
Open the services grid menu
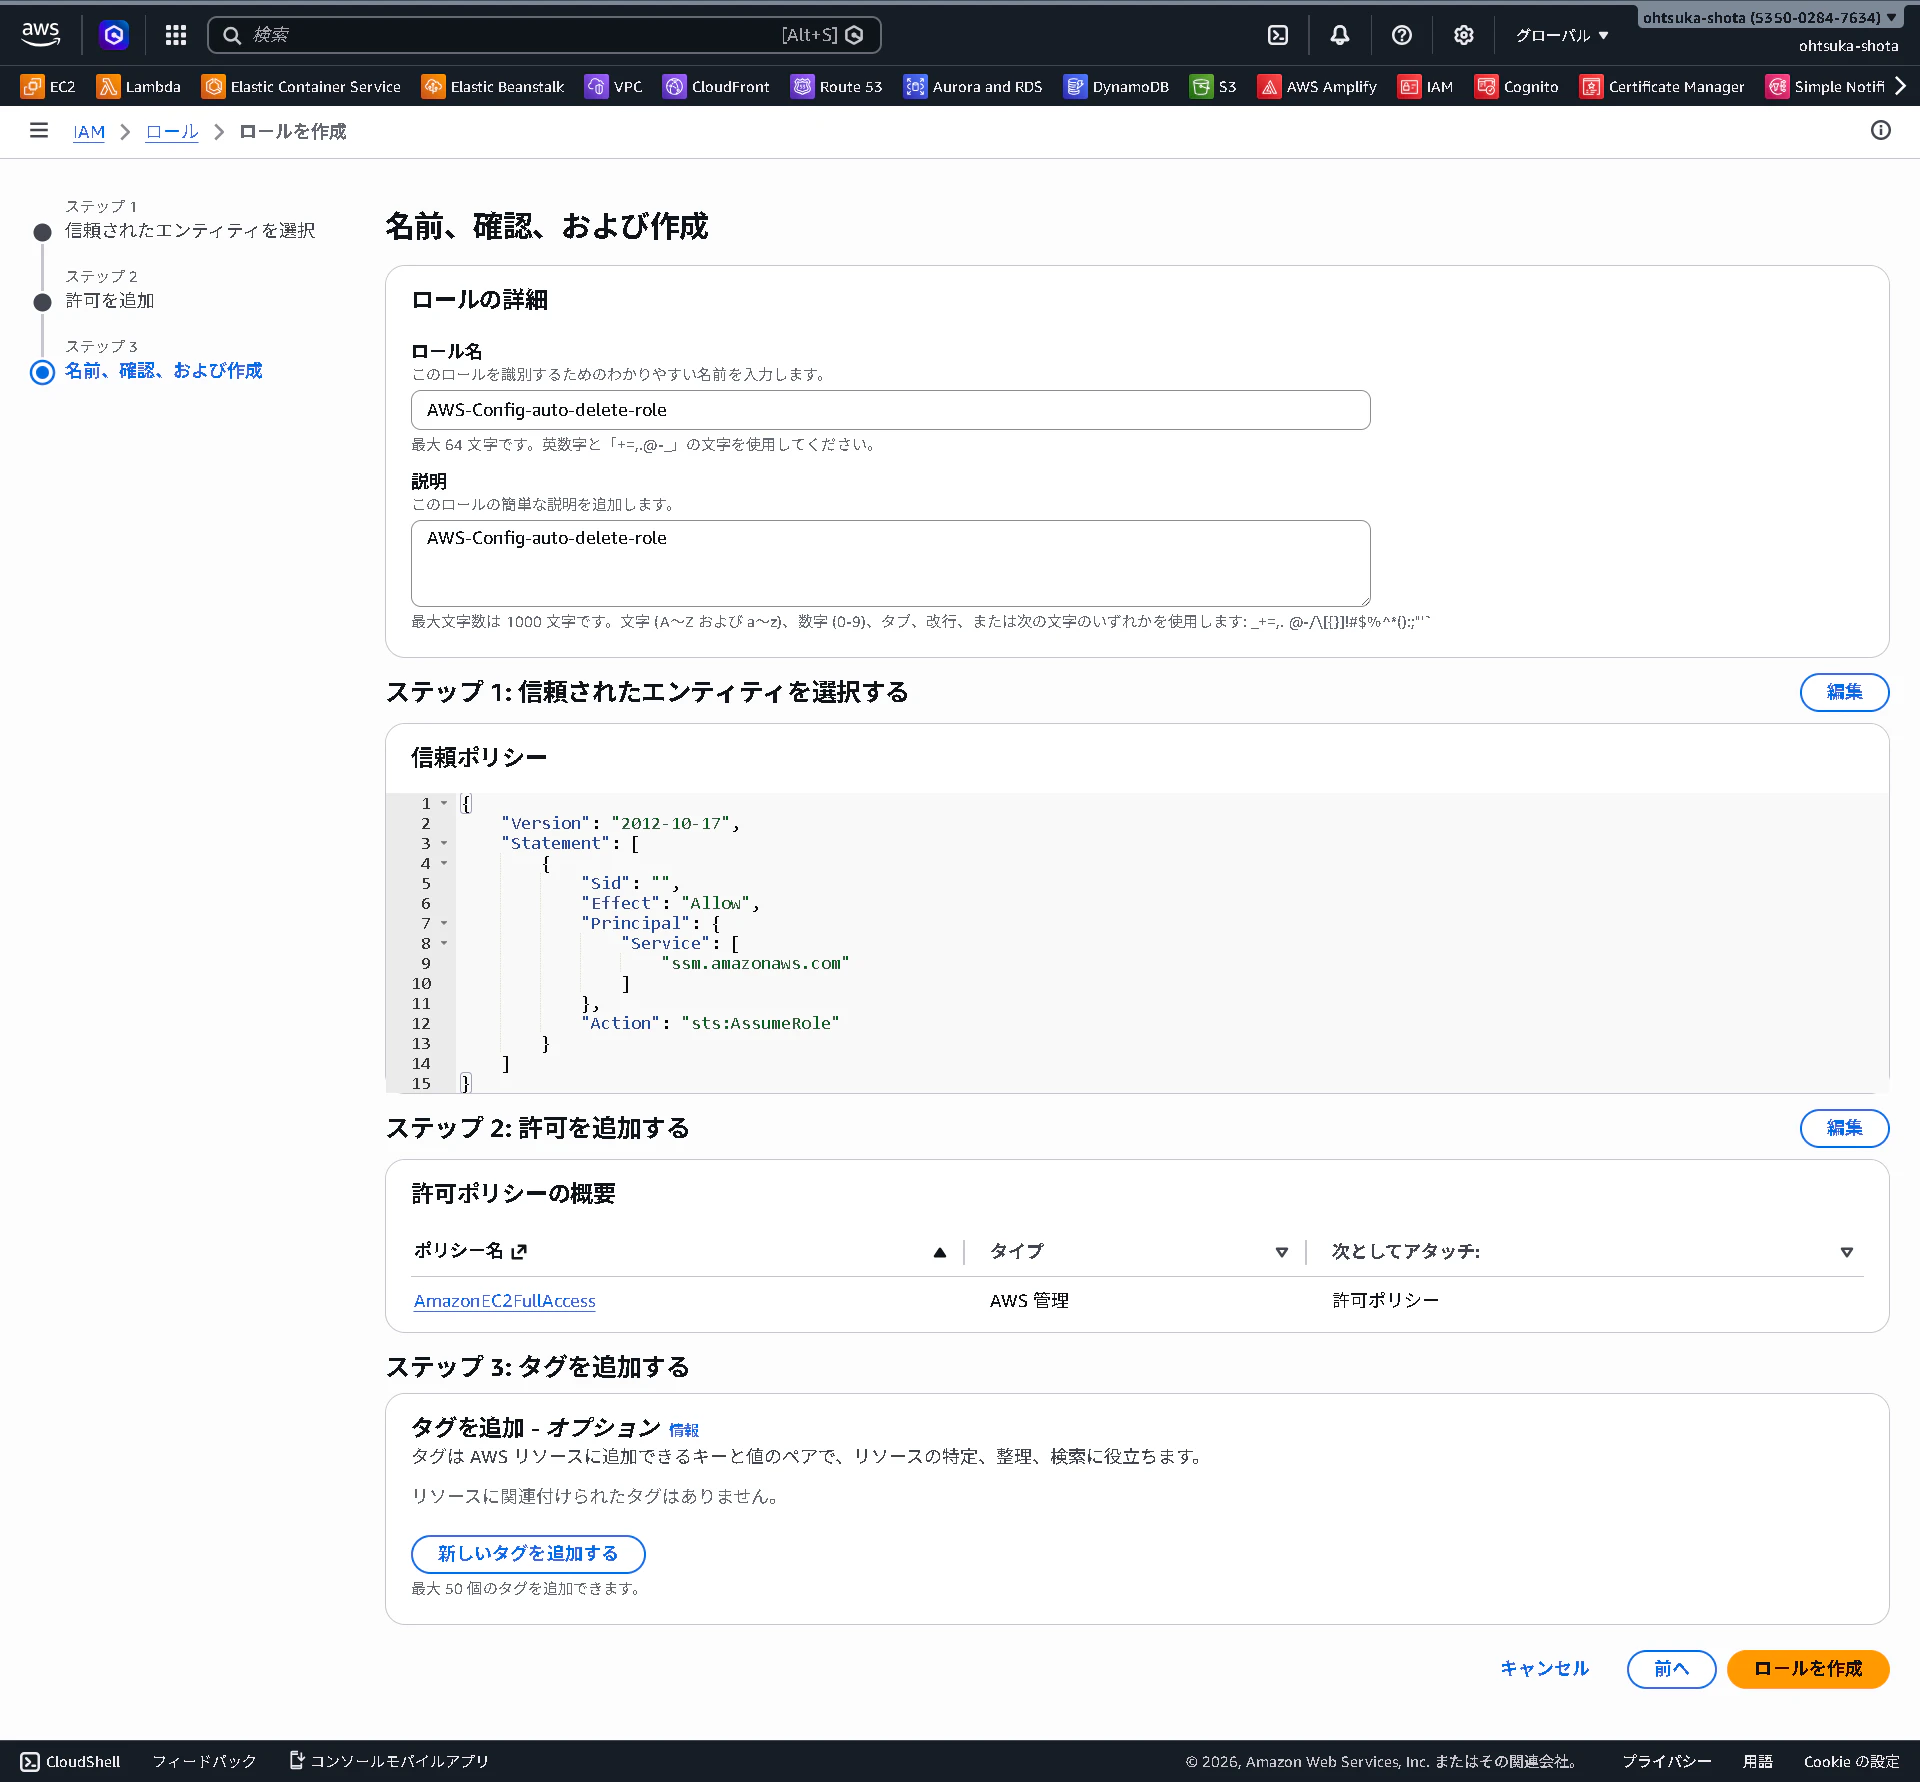[x=176, y=35]
